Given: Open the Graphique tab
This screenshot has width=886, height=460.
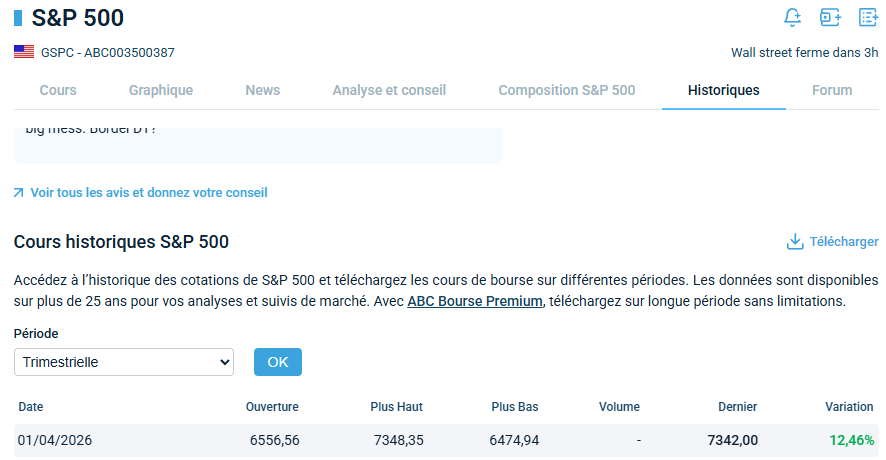Looking at the screenshot, I should 161,90.
